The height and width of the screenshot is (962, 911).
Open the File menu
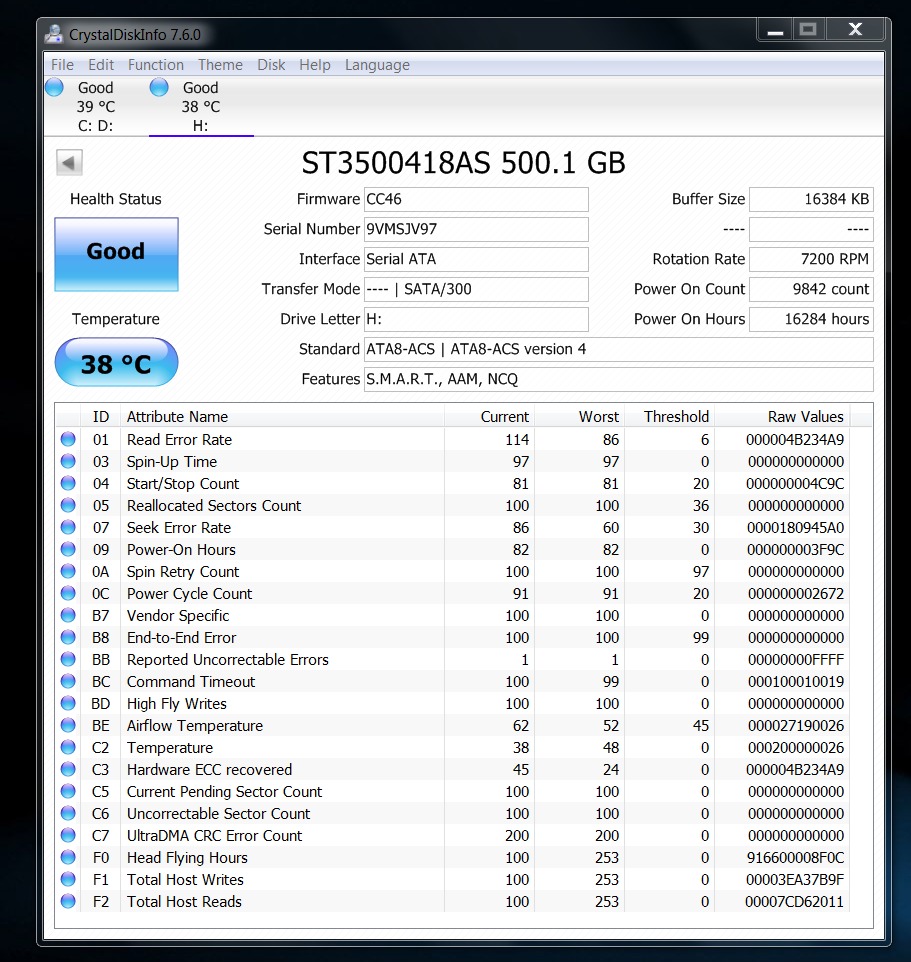click(x=62, y=65)
